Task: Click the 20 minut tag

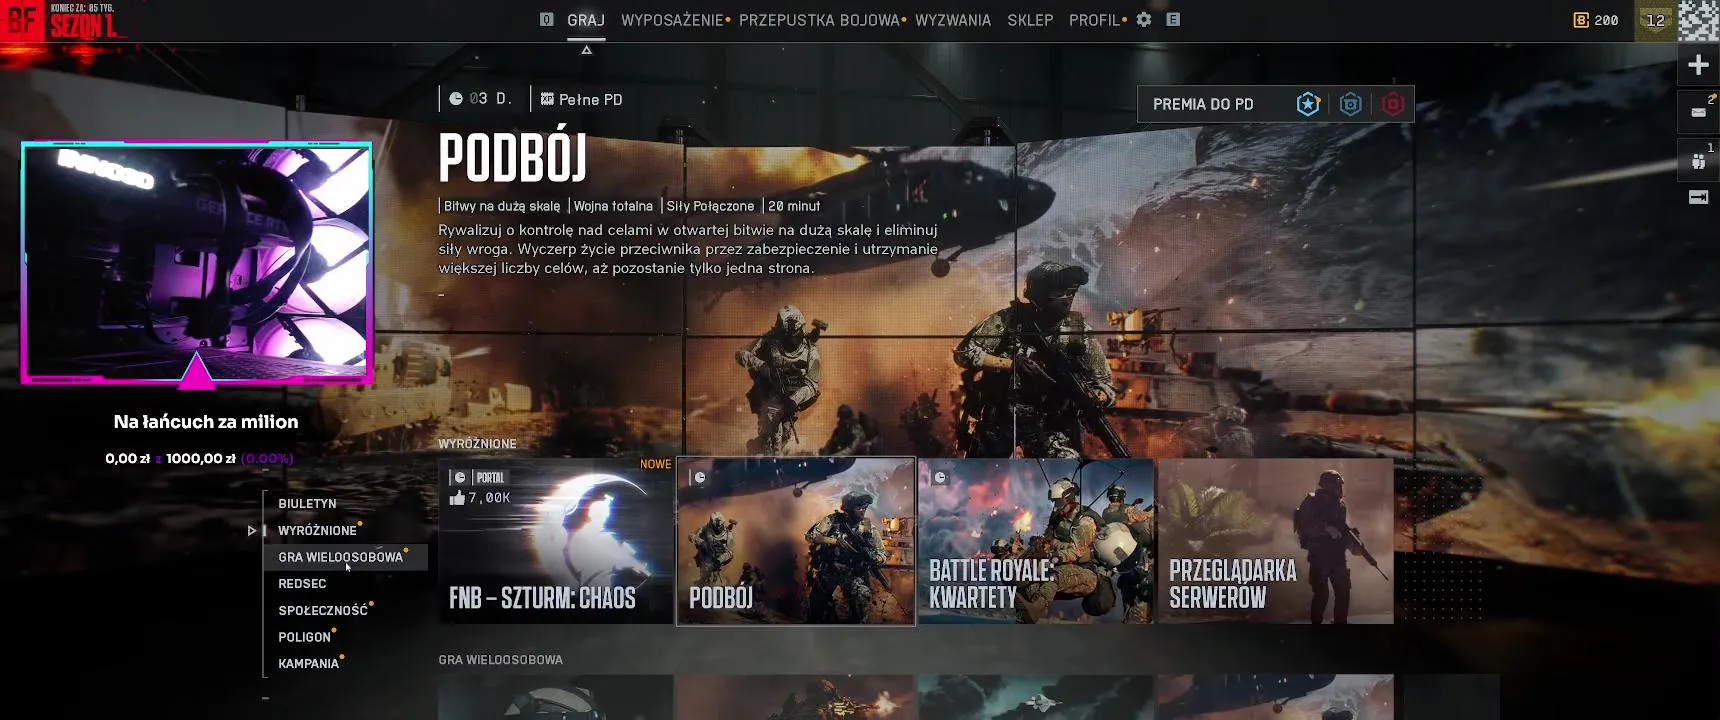Action: (794, 206)
